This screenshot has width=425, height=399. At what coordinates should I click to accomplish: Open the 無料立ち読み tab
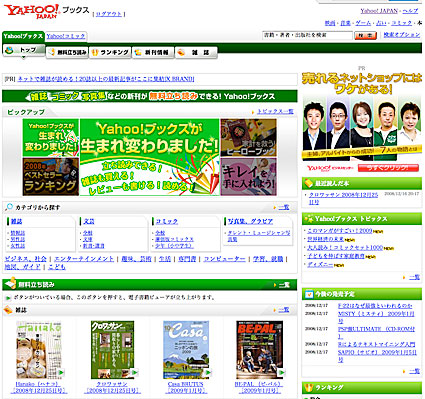pyautogui.click(x=67, y=53)
